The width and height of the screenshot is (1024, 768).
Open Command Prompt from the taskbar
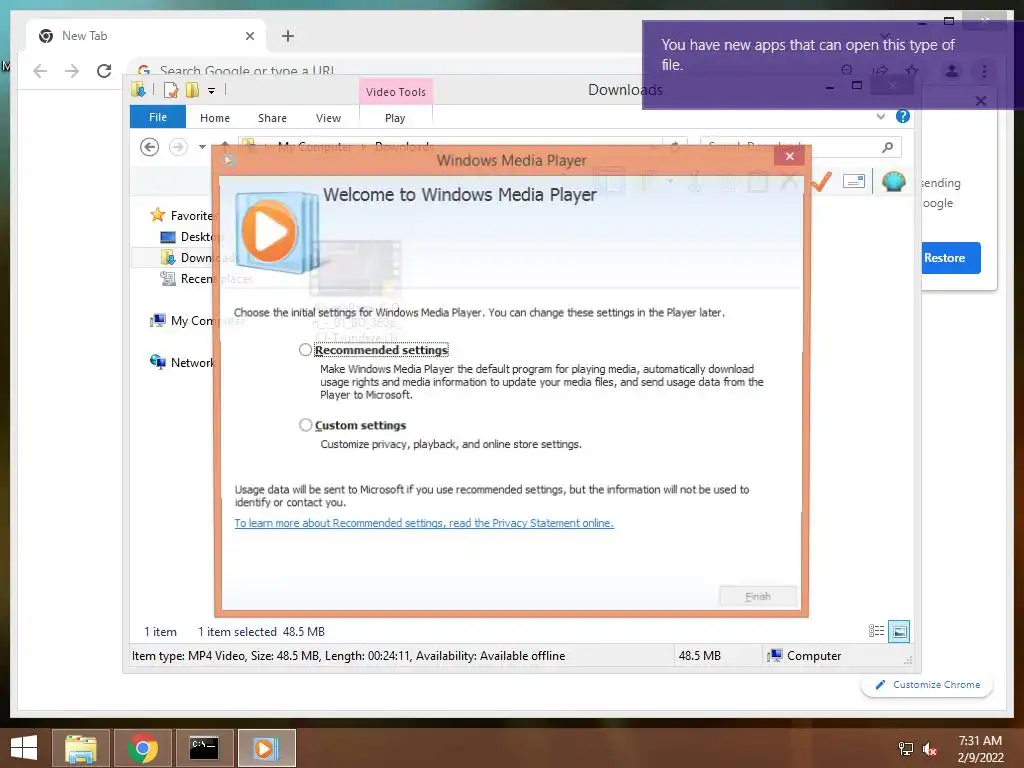(204, 748)
